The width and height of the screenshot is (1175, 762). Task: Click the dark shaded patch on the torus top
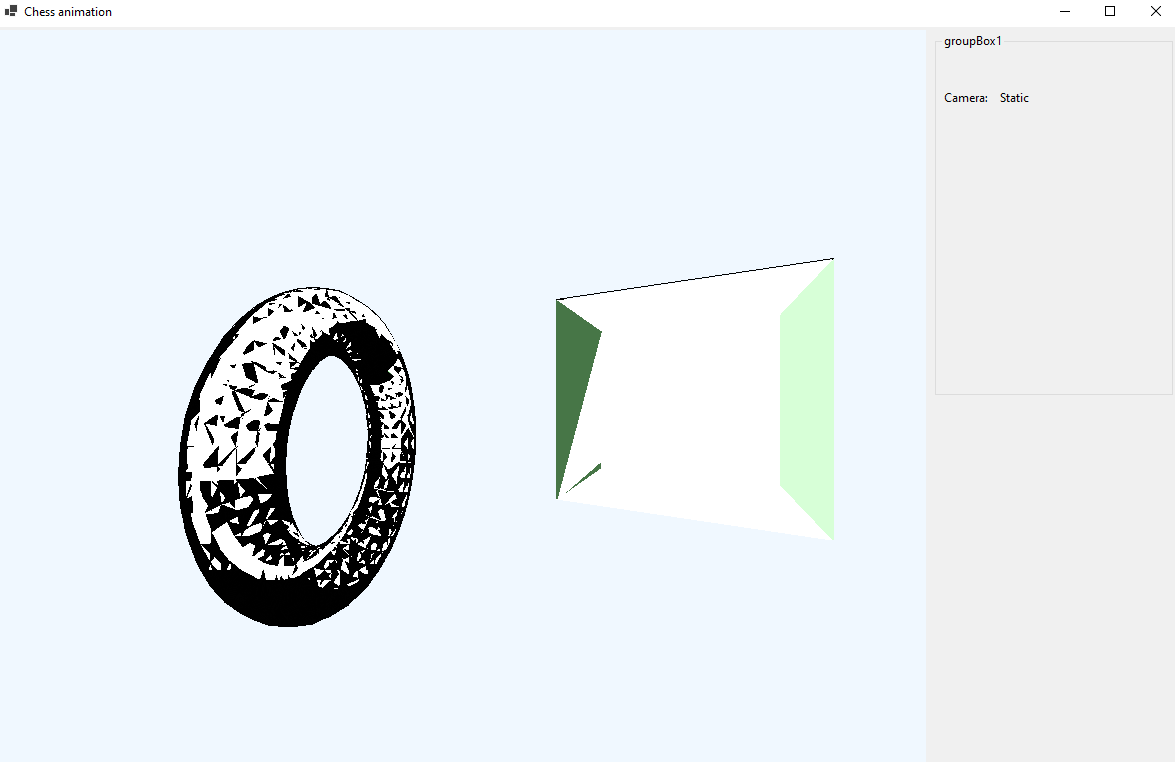[368, 350]
